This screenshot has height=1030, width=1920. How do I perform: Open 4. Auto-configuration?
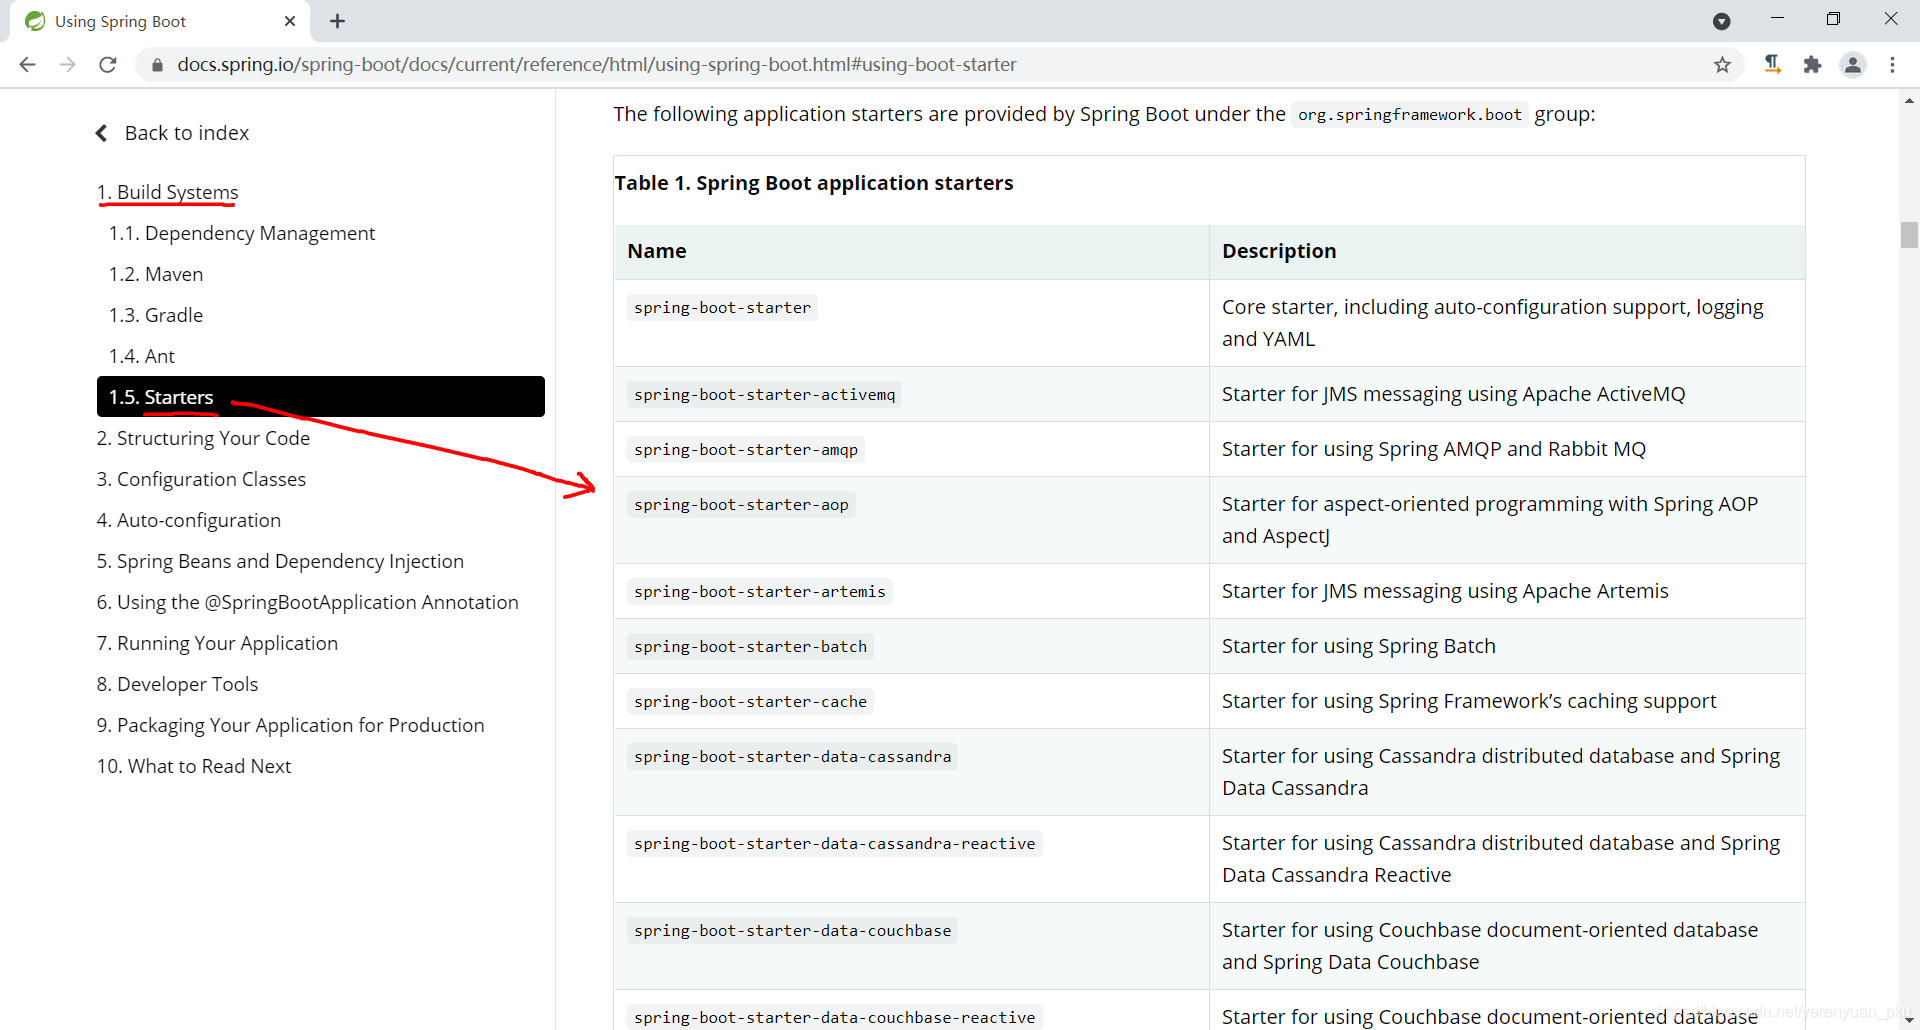click(x=189, y=520)
